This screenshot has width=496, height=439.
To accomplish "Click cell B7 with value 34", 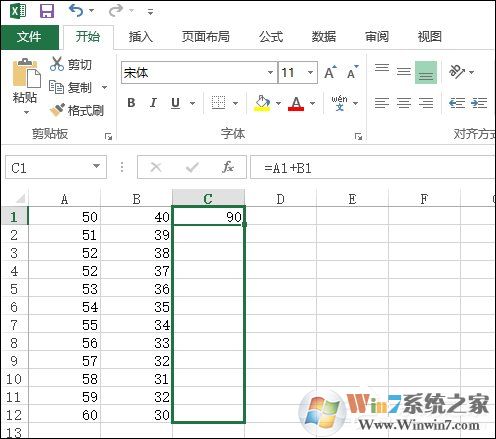I will pos(136,324).
